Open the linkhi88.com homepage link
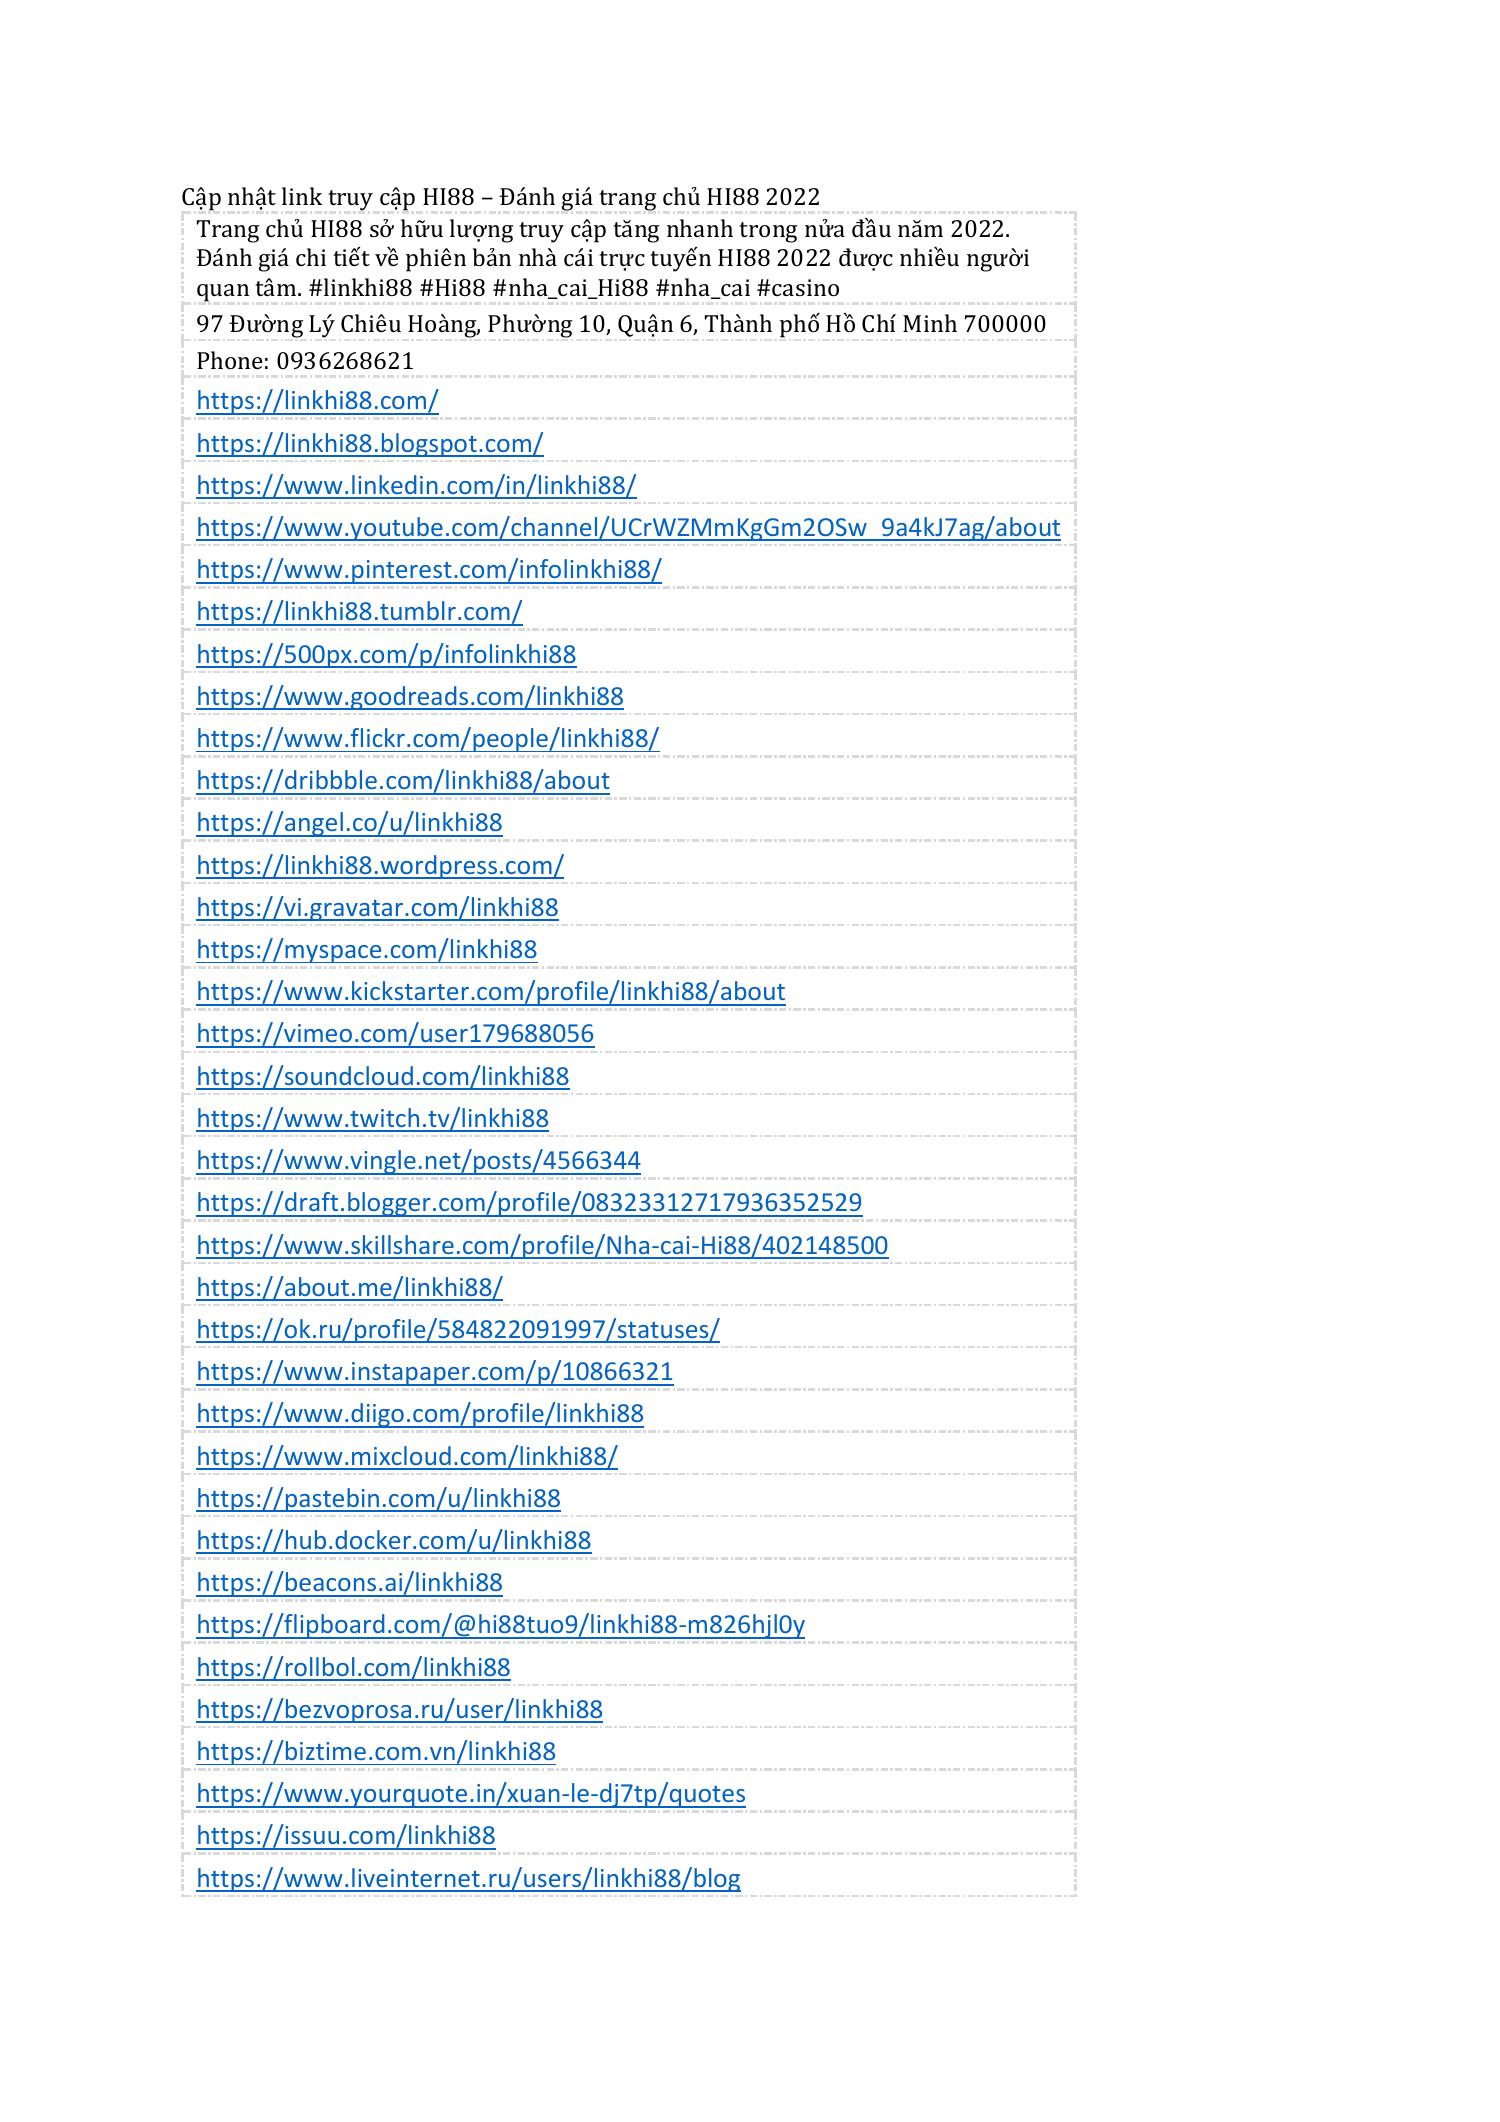This screenshot has width=1500, height=2122. click(x=317, y=400)
